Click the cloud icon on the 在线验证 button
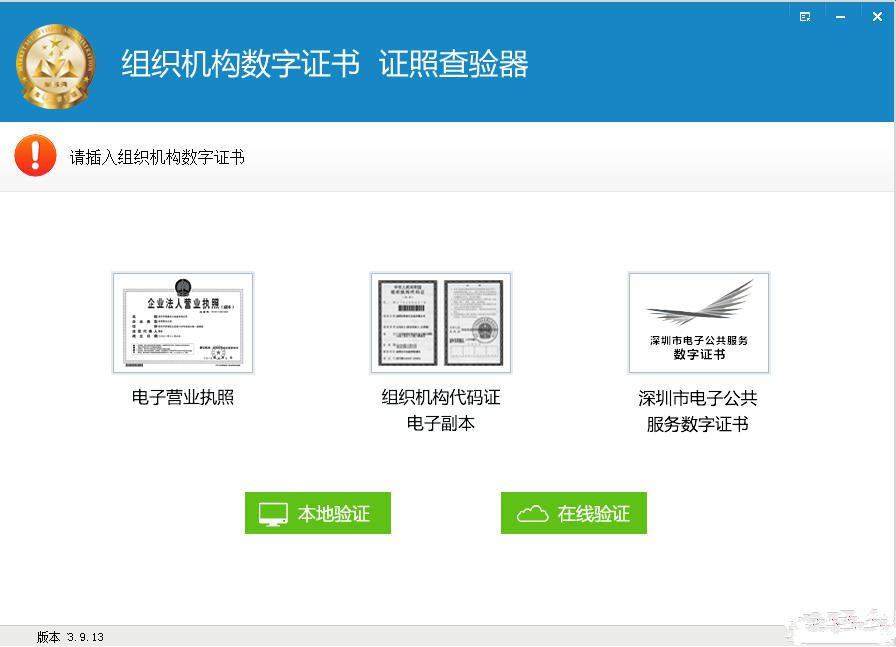The height and width of the screenshot is (647, 896). (530, 513)
